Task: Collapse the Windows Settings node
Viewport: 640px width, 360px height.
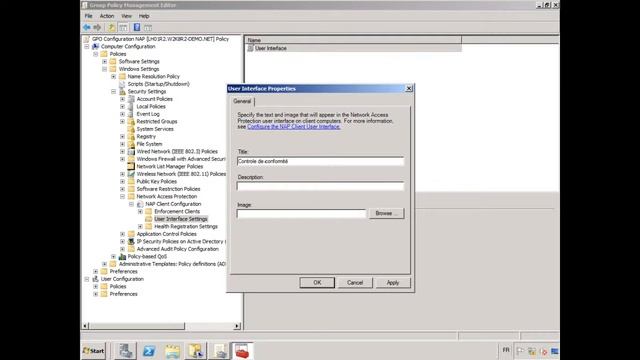Action: pos(104,69)
